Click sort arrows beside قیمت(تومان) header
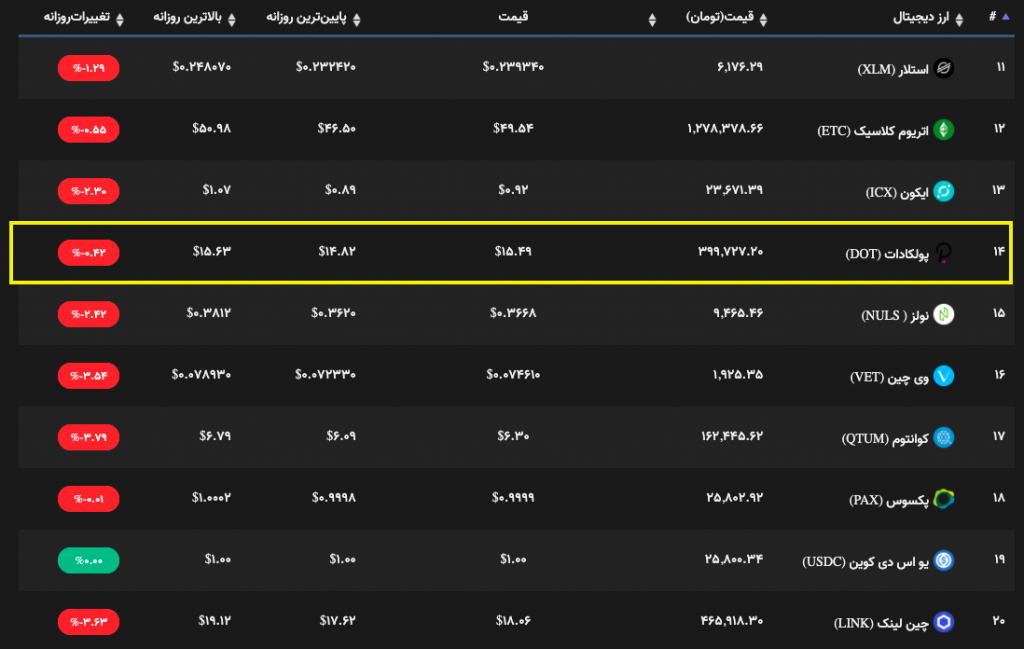Screen dimensions: 1024x649 [763, 20]
